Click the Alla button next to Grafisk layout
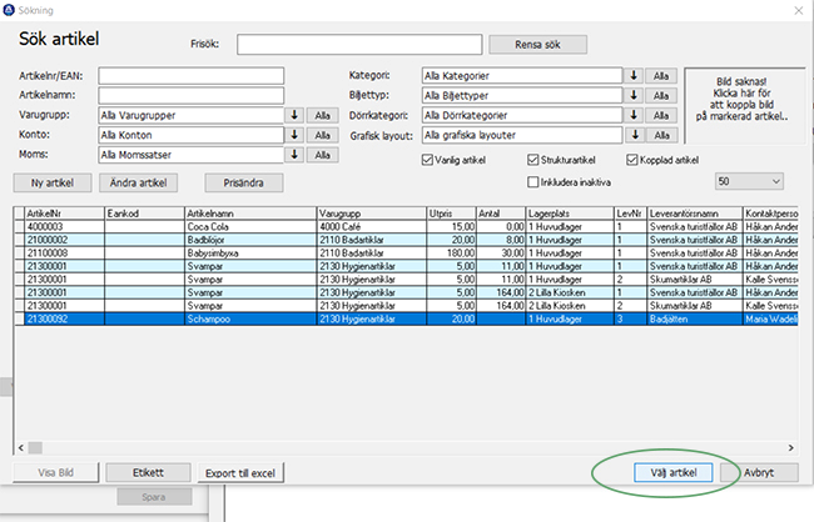 click(x=662, y=135)
